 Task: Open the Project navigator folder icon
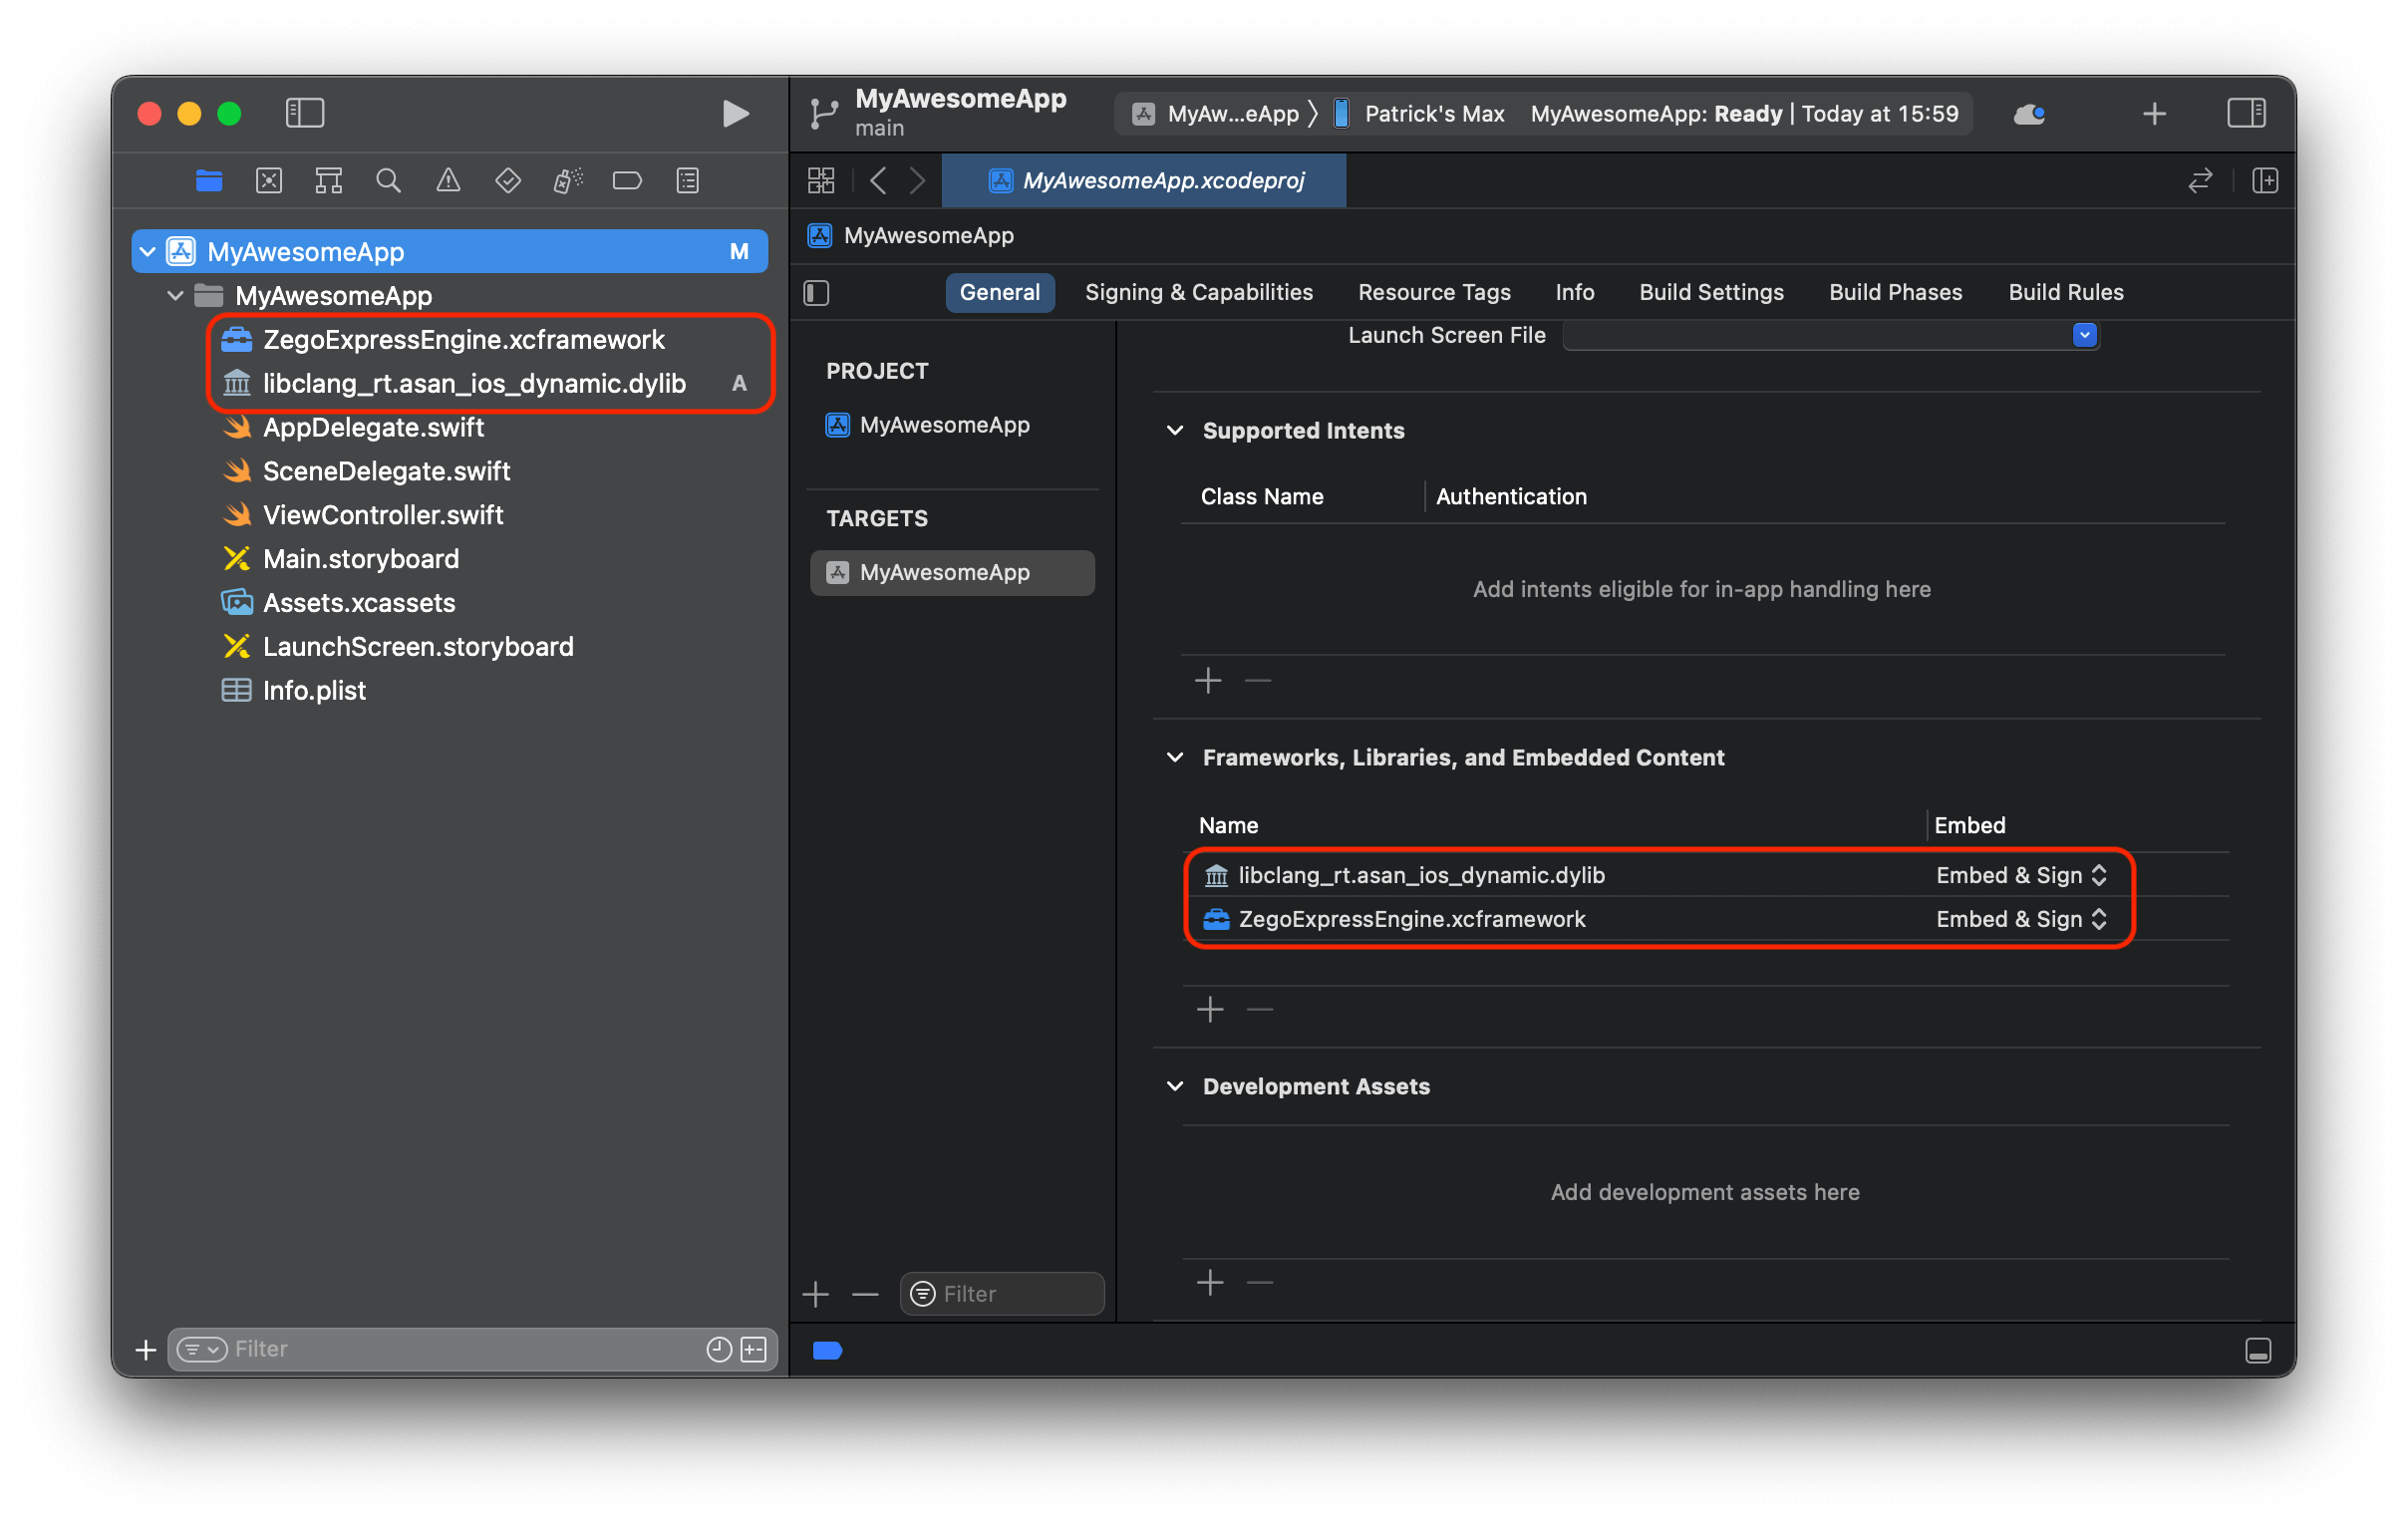pyautogui.click(x=209, y=180)
